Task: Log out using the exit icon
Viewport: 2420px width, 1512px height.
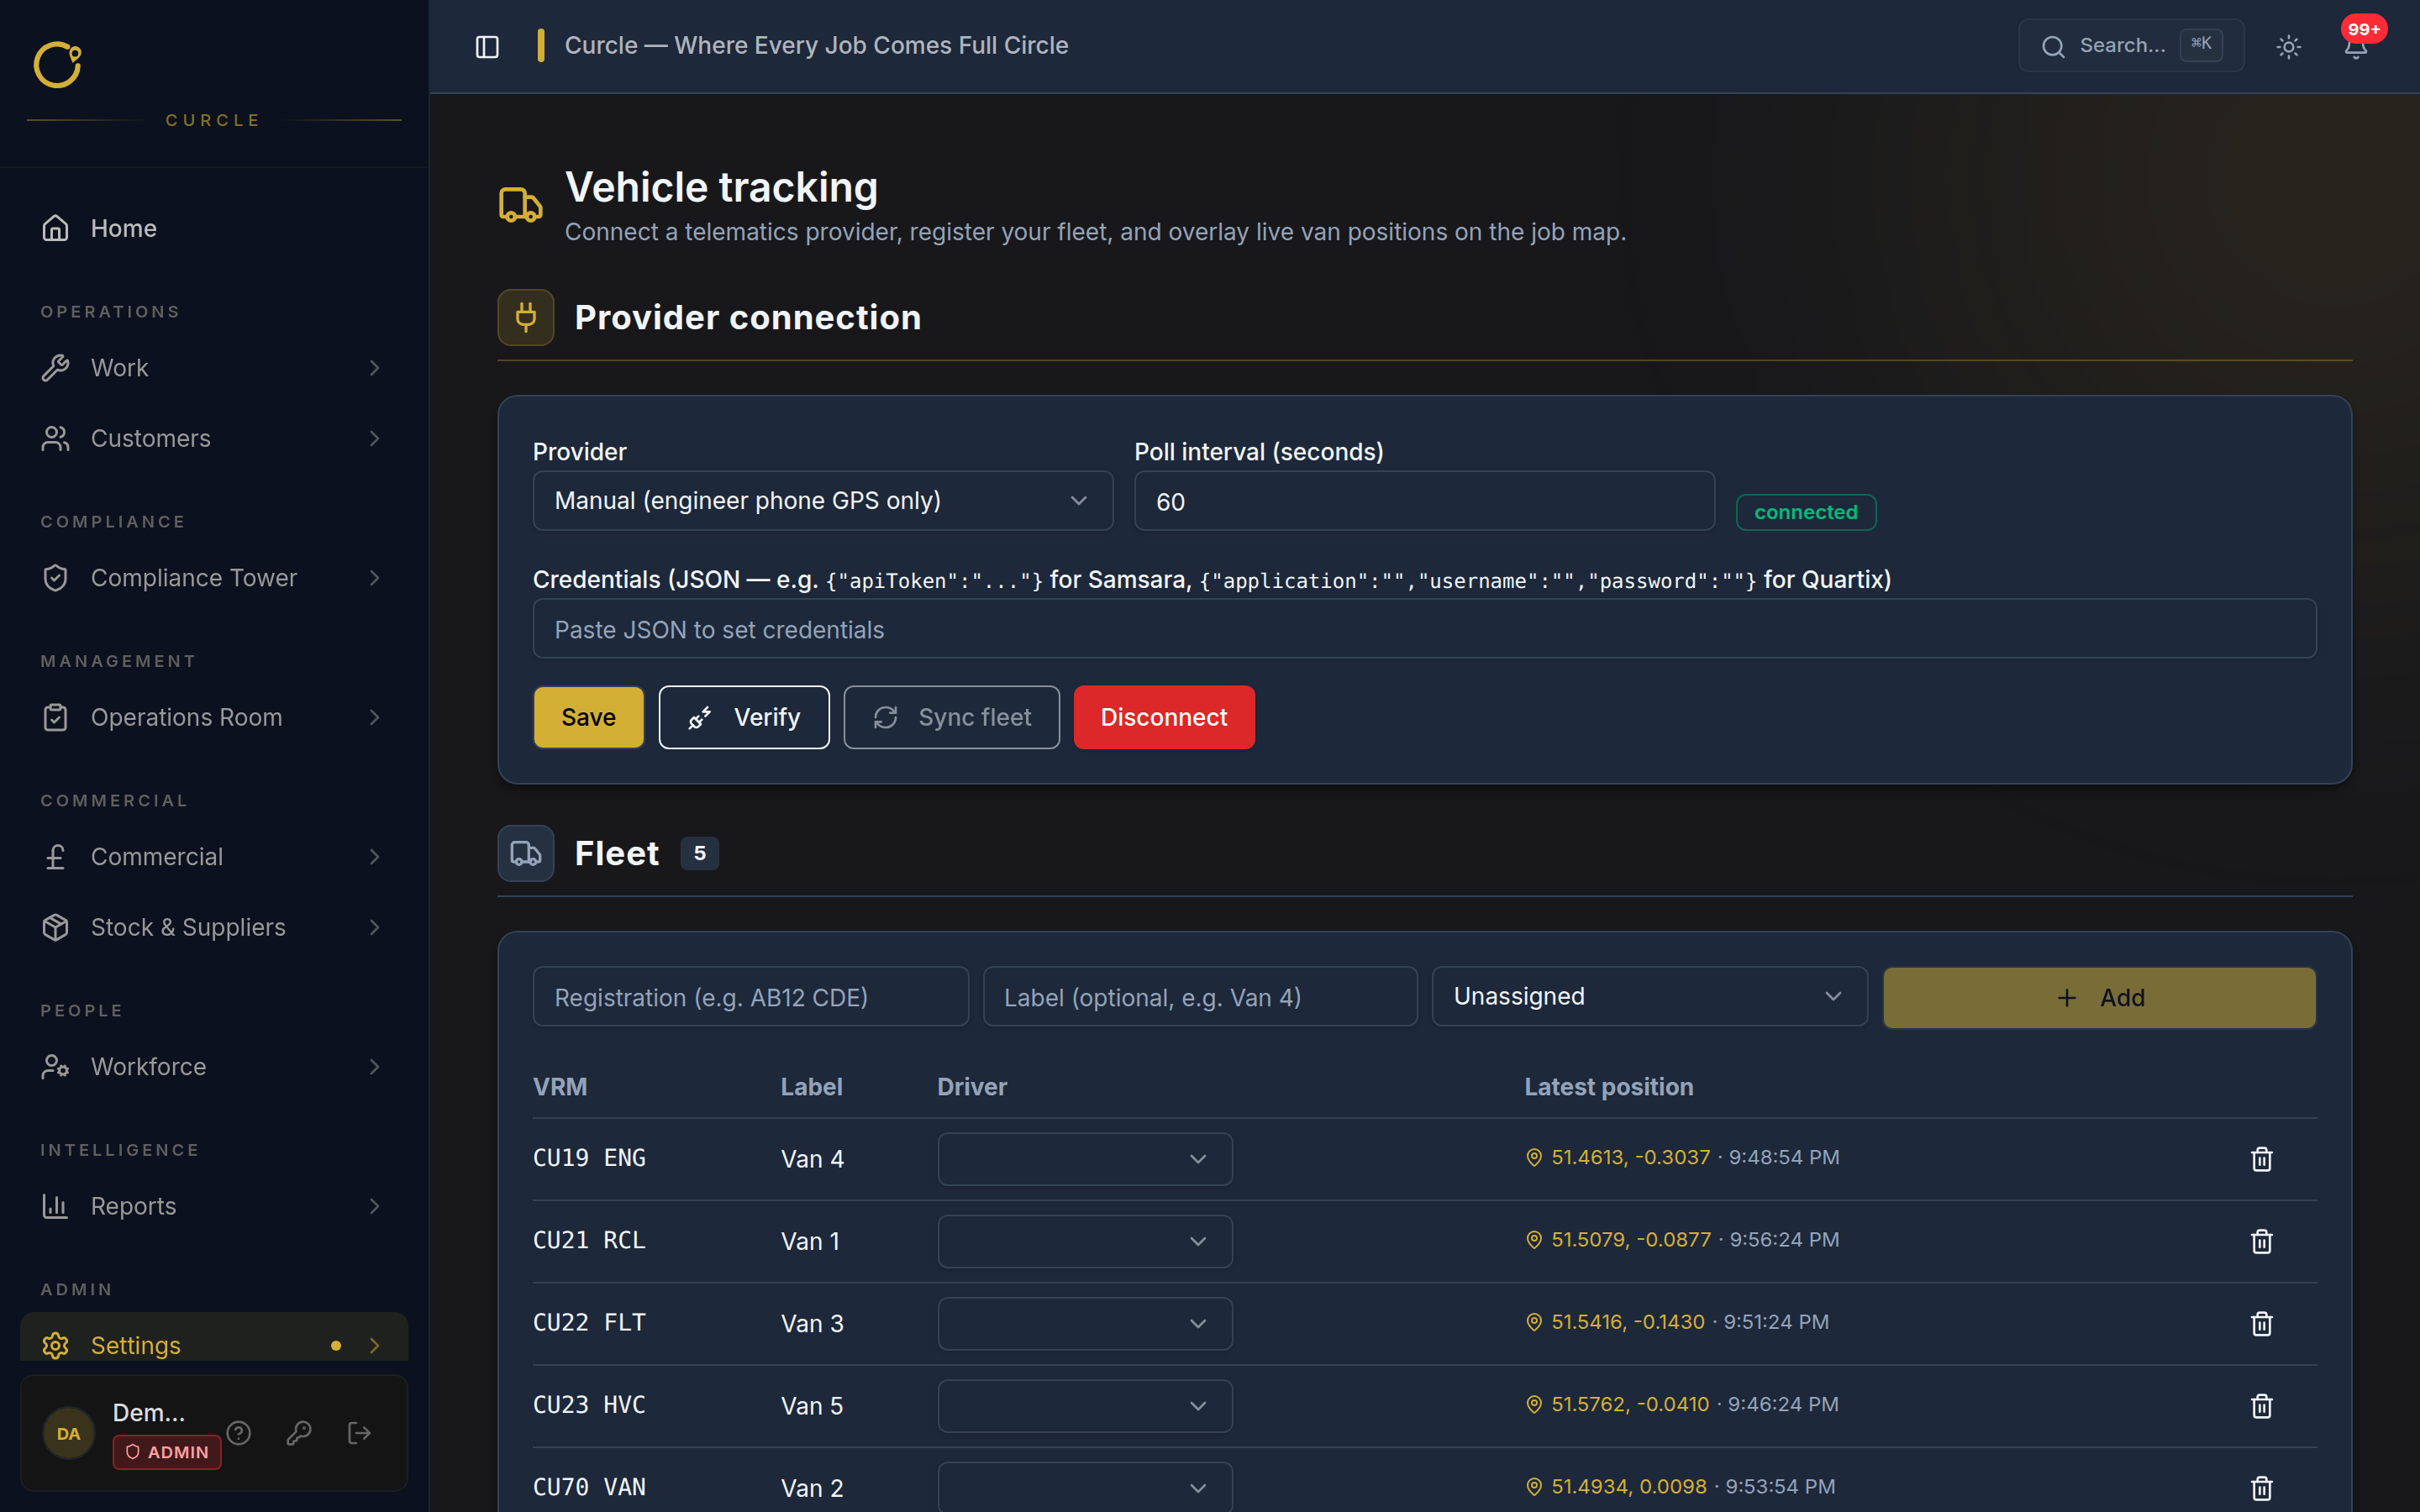Action: click(359, 1433)
